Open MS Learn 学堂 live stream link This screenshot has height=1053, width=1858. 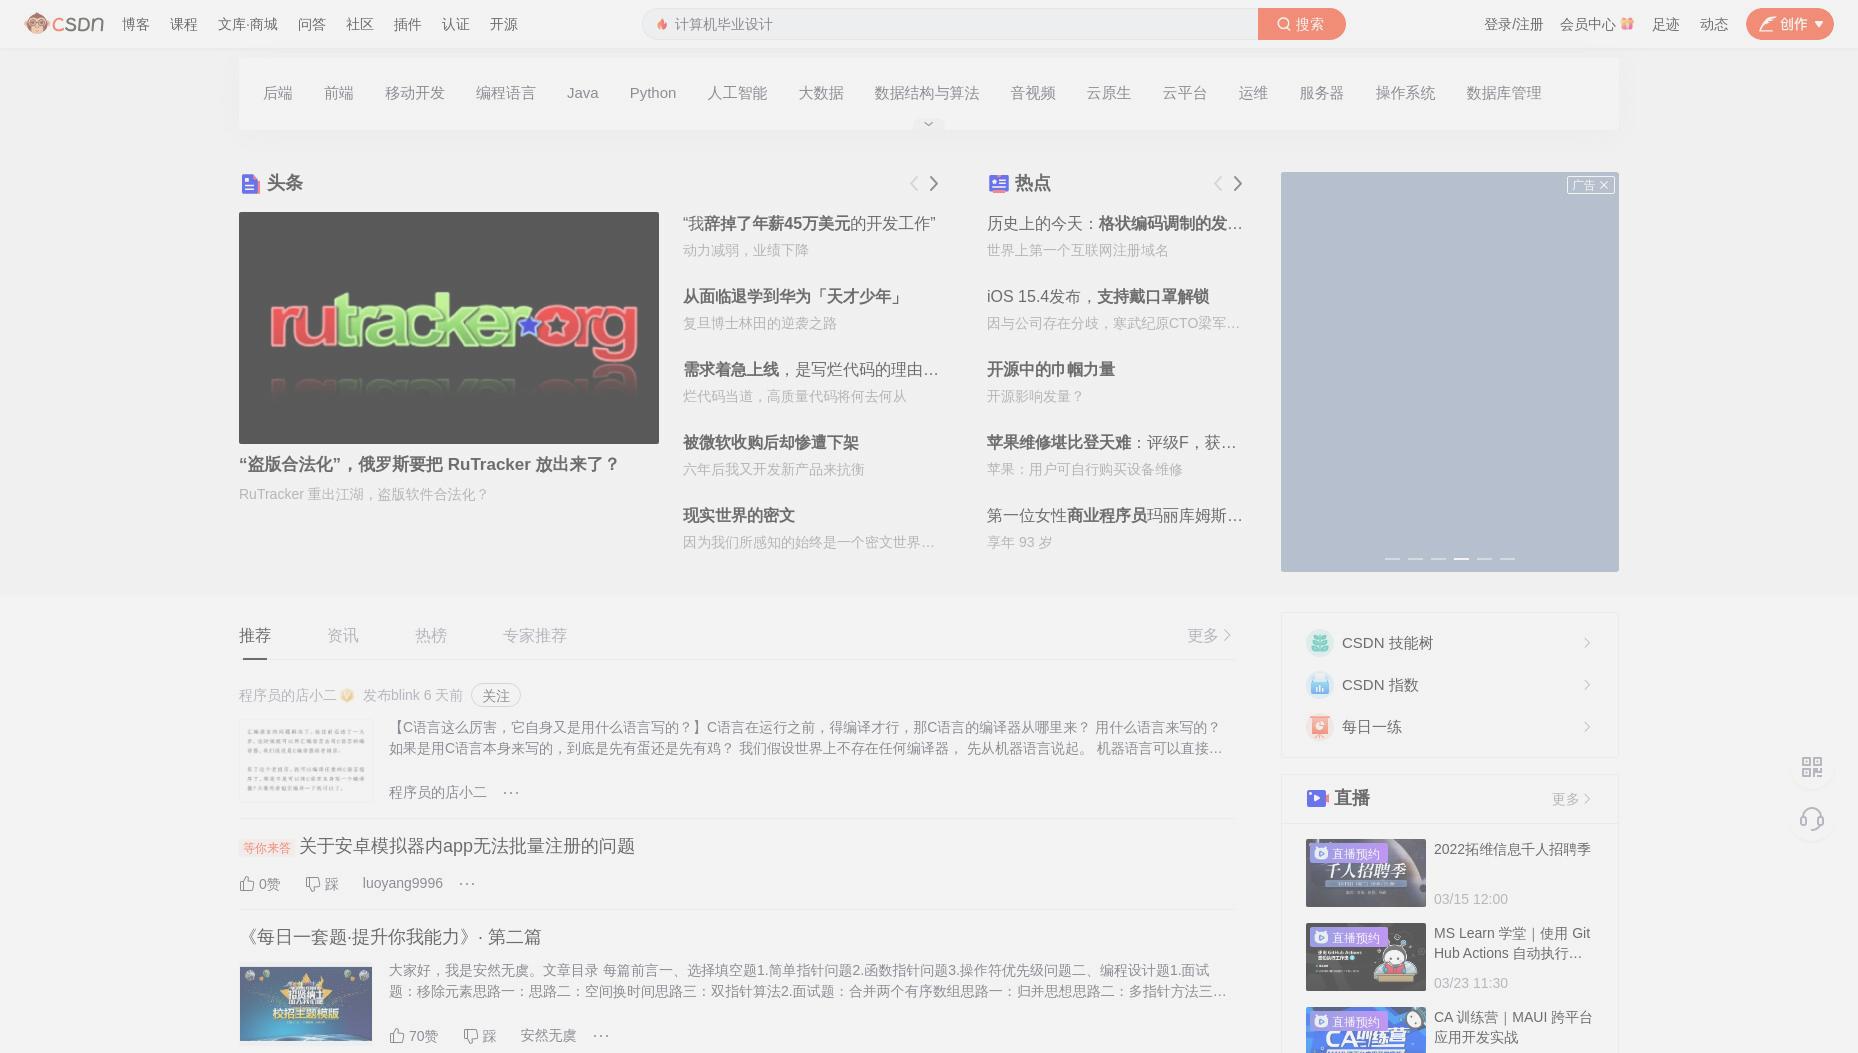[x=1512, y=943]
